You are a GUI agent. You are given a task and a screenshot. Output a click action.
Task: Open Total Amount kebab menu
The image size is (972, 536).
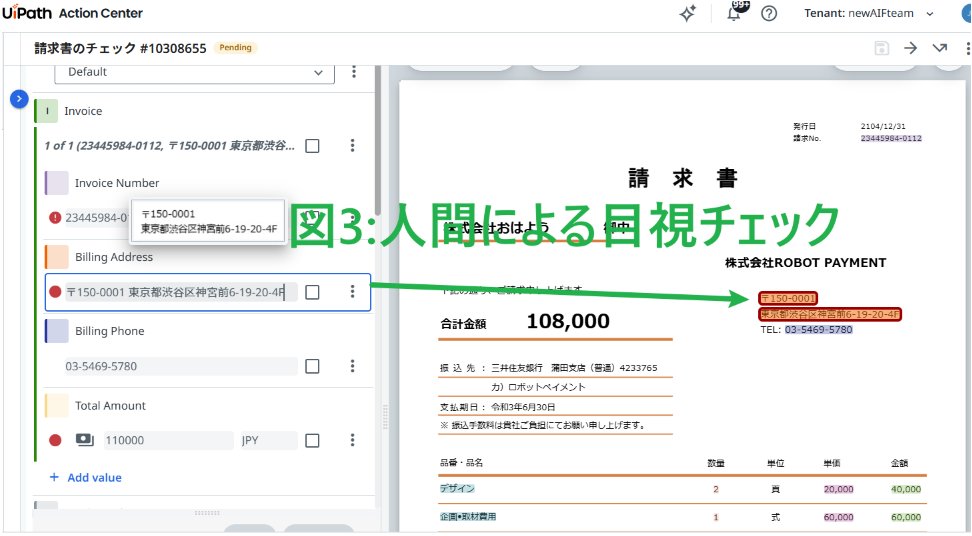(352, 441)
